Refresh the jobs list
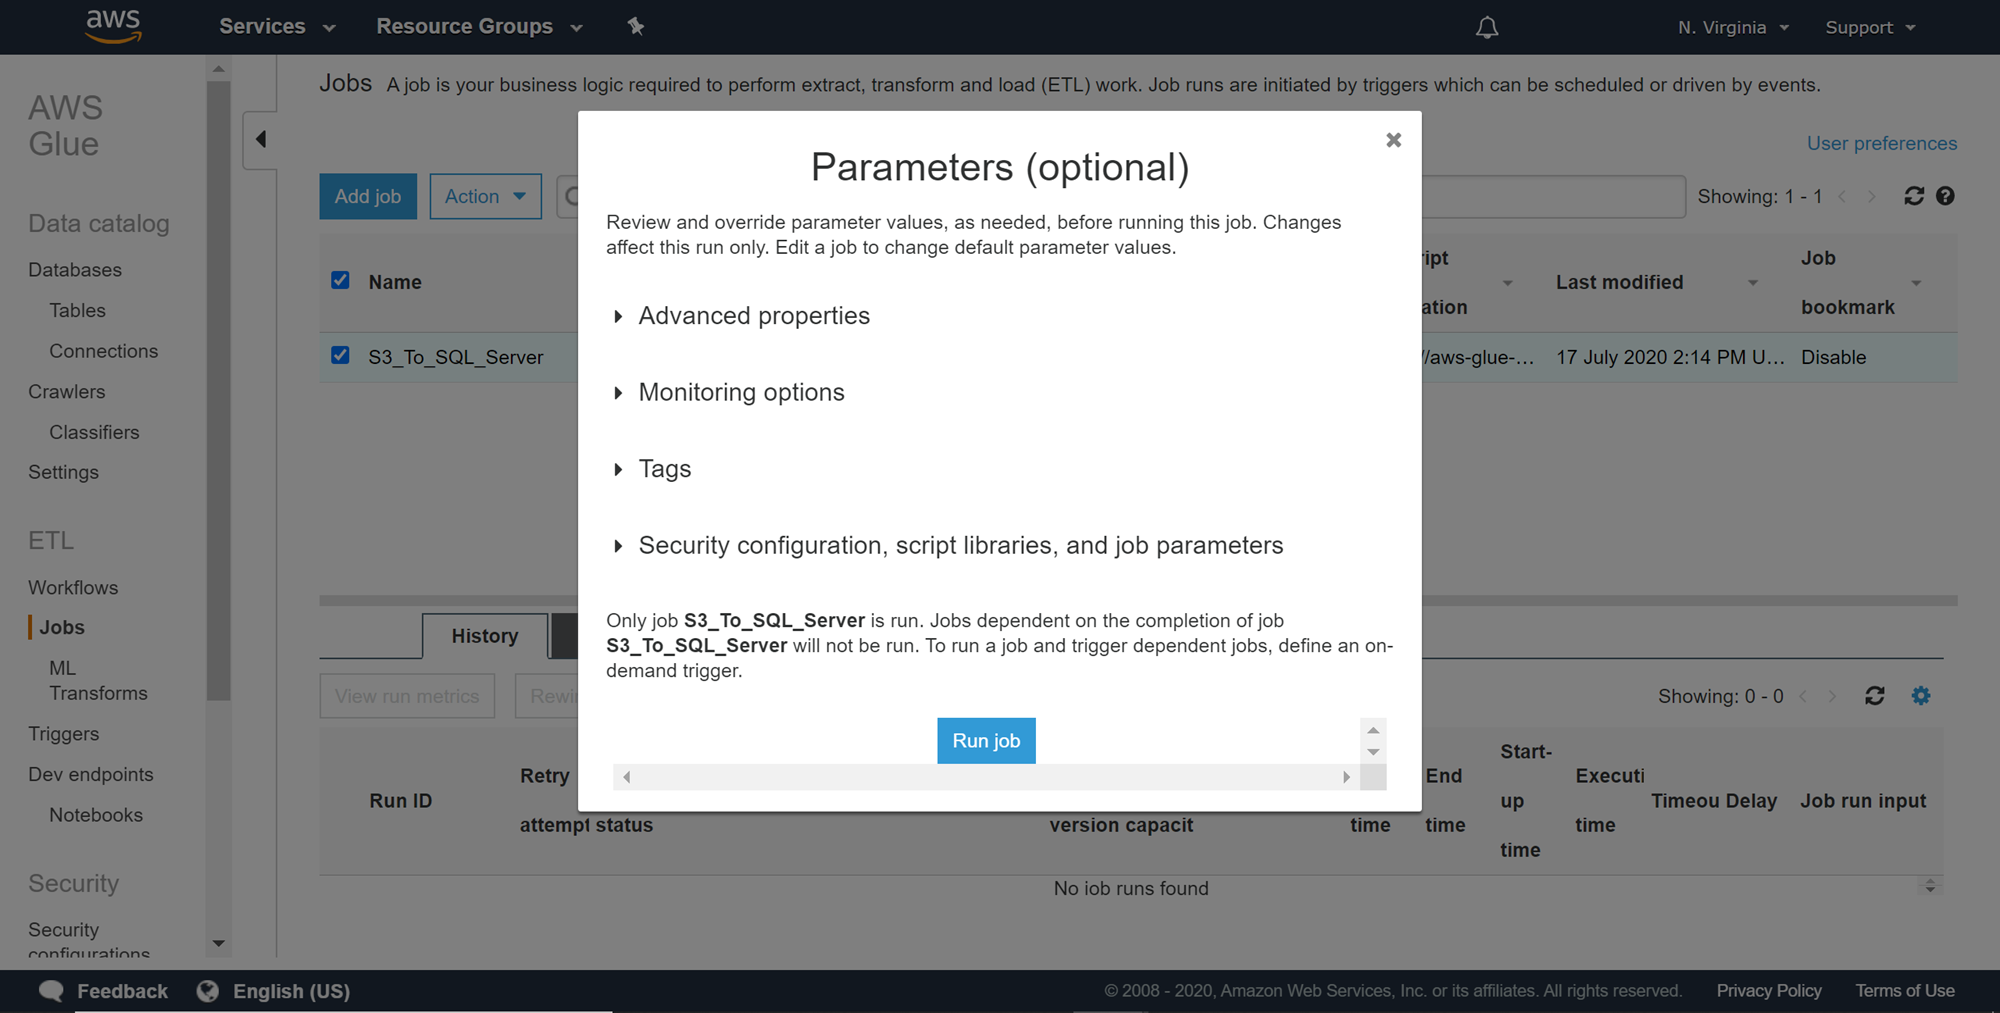Viewport: 2000px width, 1013px height. click(x=1914, y=196)
